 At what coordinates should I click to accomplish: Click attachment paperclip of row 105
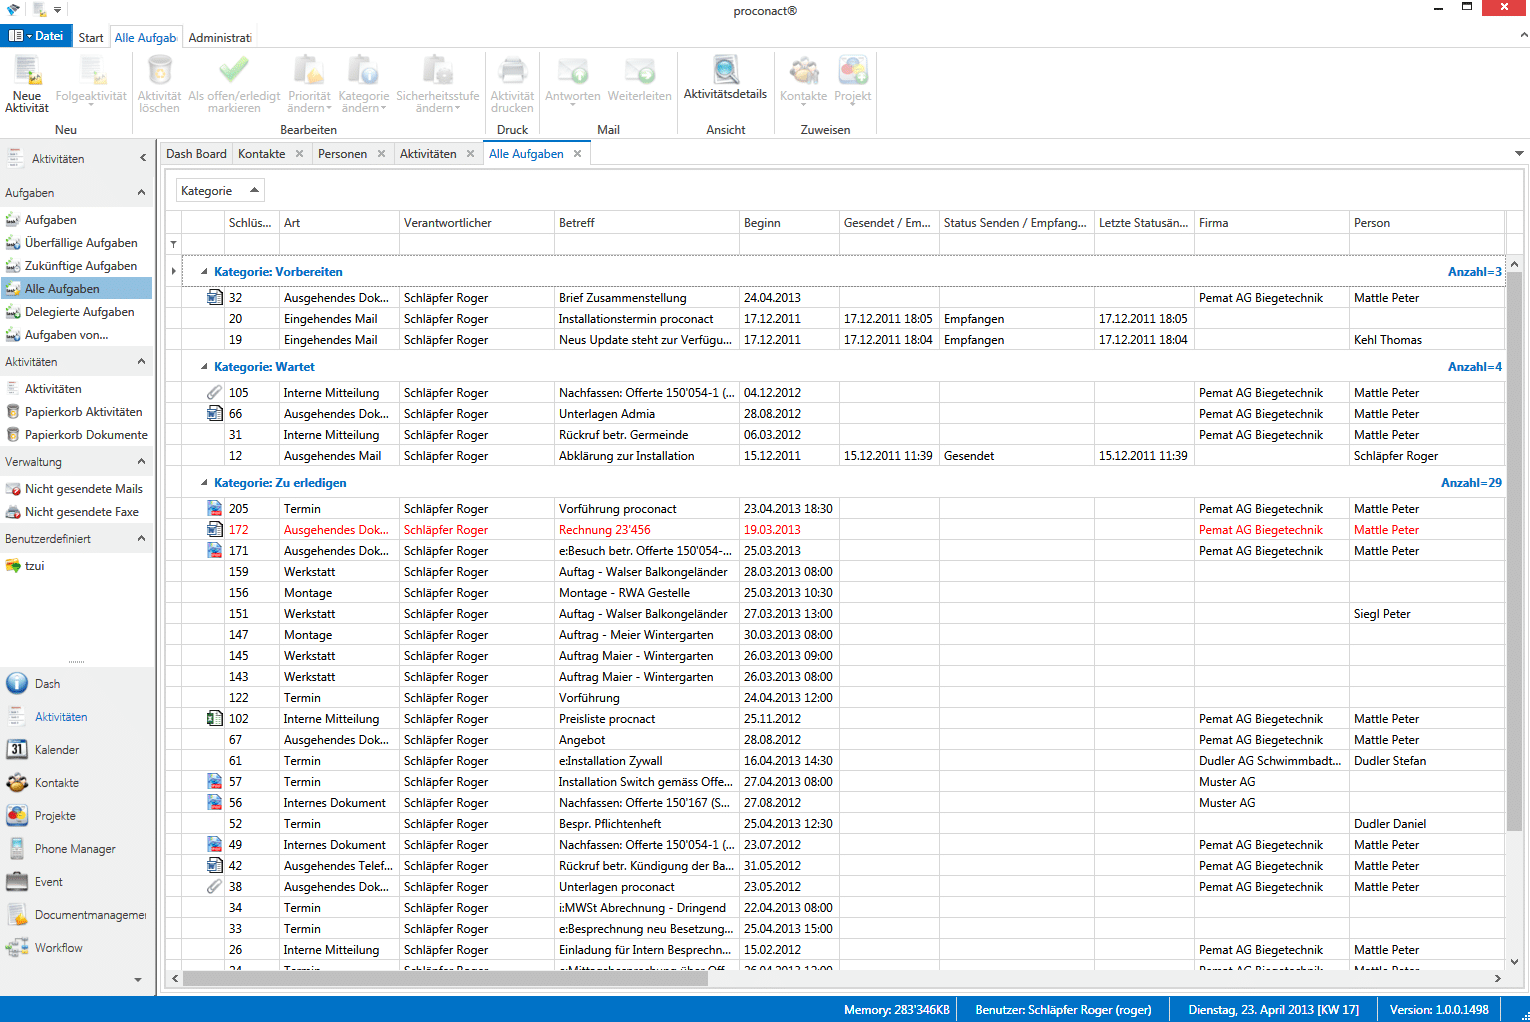click(x=214, y=392)
